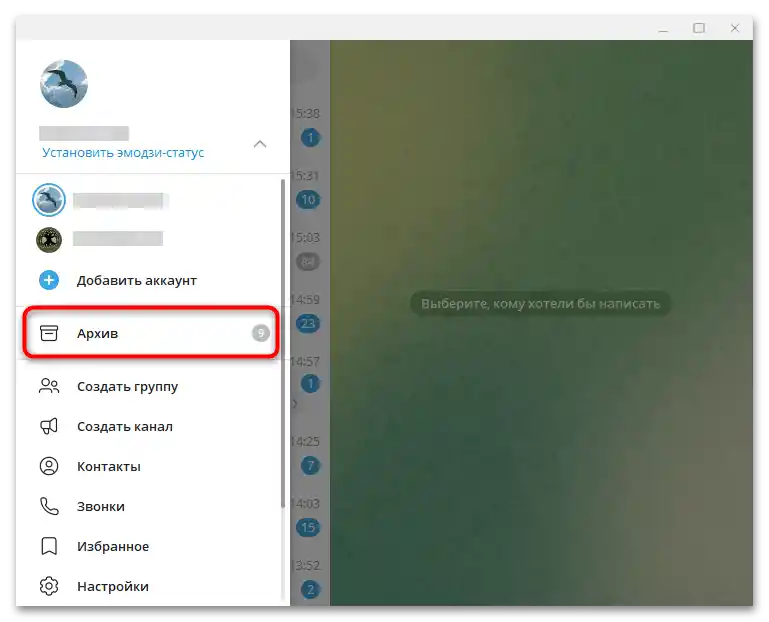
Task: Collapse the accounts list chevron
Action: [260, 144]
